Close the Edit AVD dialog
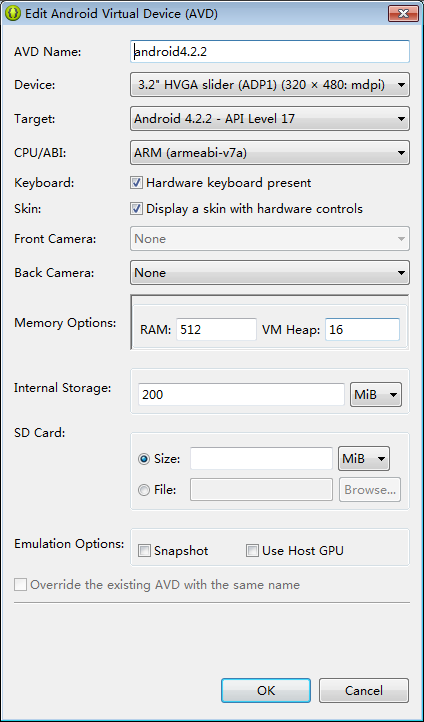This screenshot has width=424, height=722. pos(403,13)
